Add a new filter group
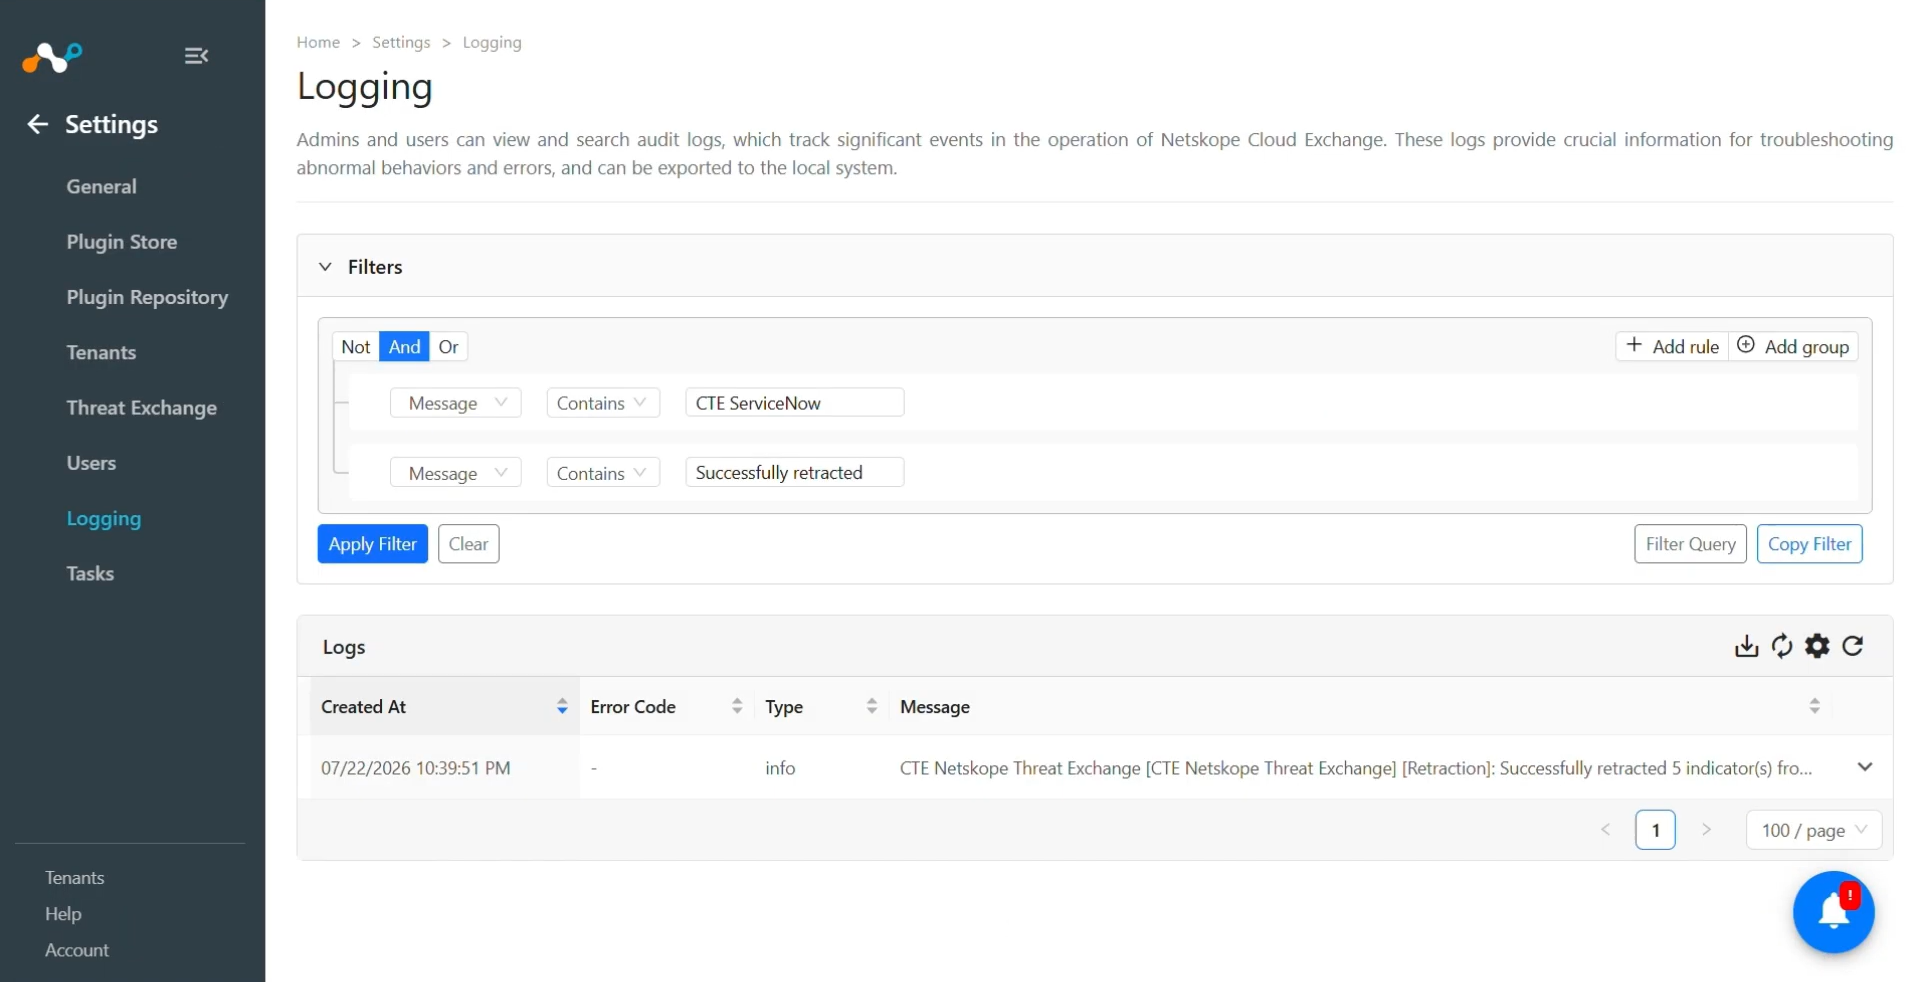 click(x=1793, y=347)
